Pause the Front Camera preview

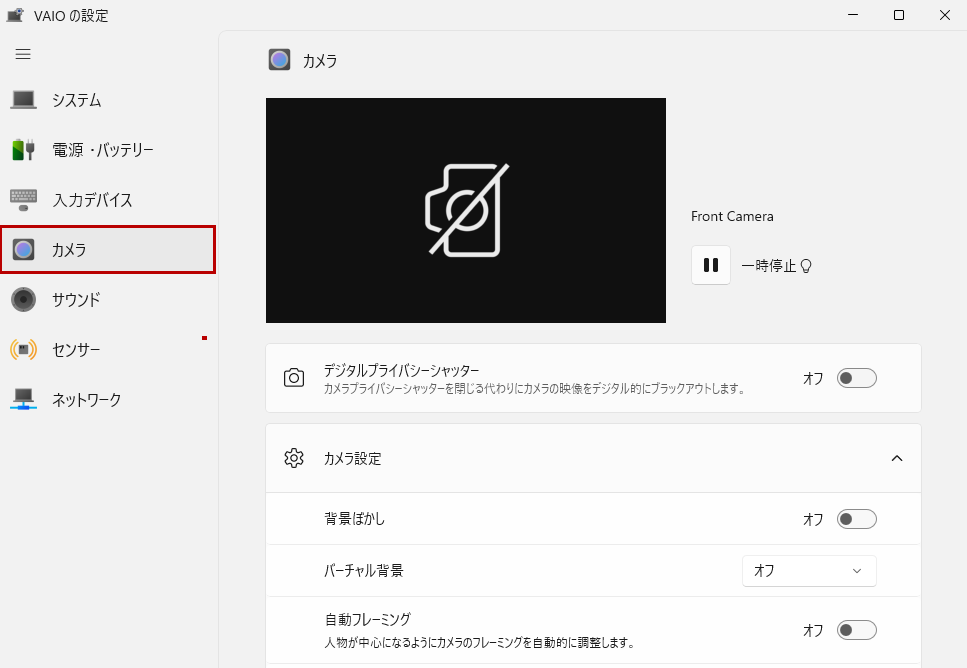coord(711,265)
